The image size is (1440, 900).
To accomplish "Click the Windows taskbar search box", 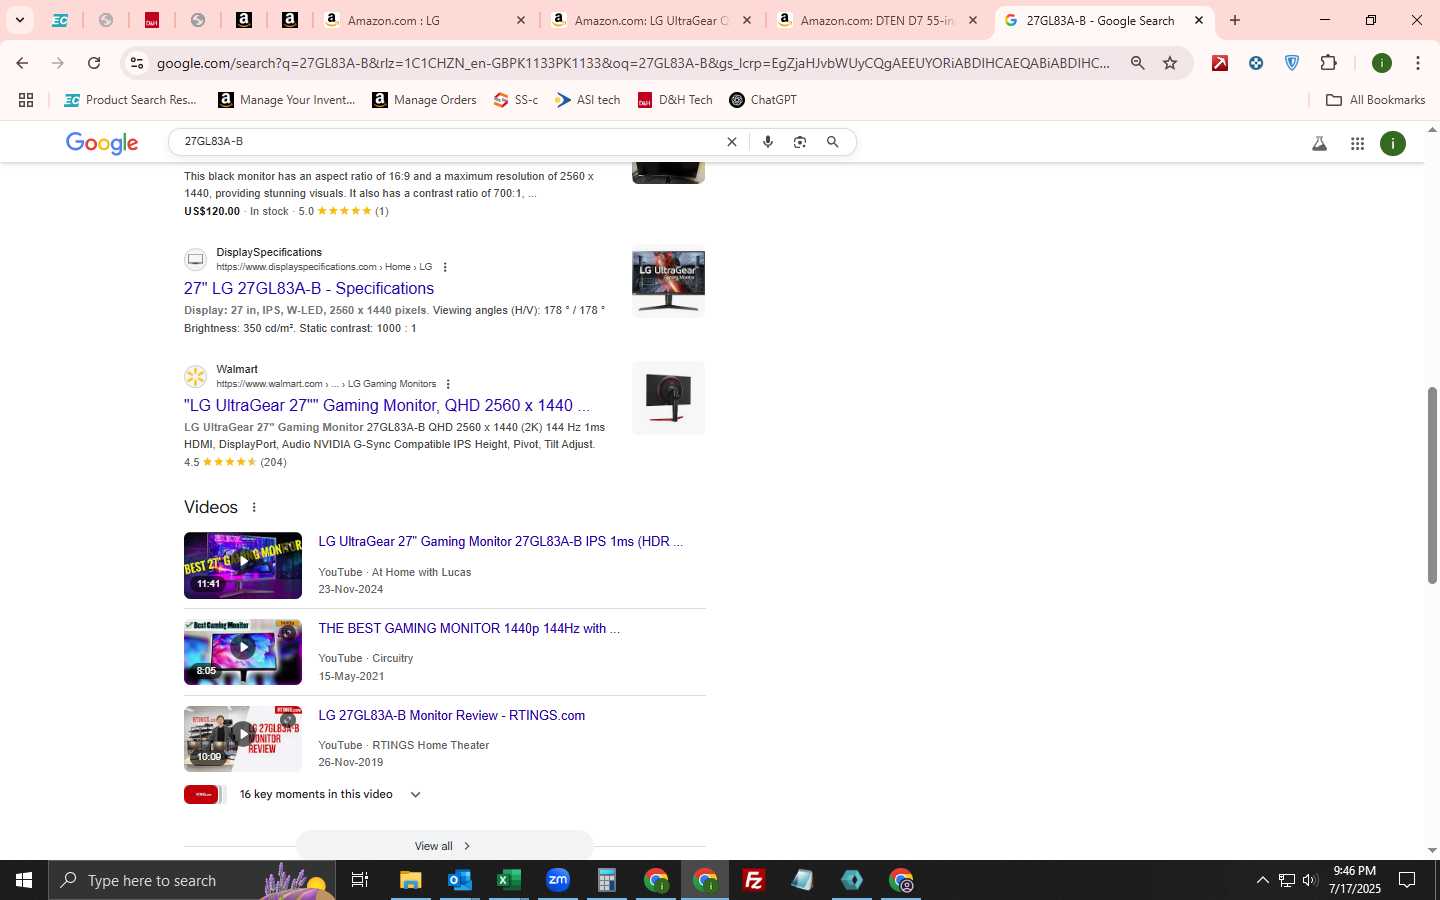I will 192,880.
